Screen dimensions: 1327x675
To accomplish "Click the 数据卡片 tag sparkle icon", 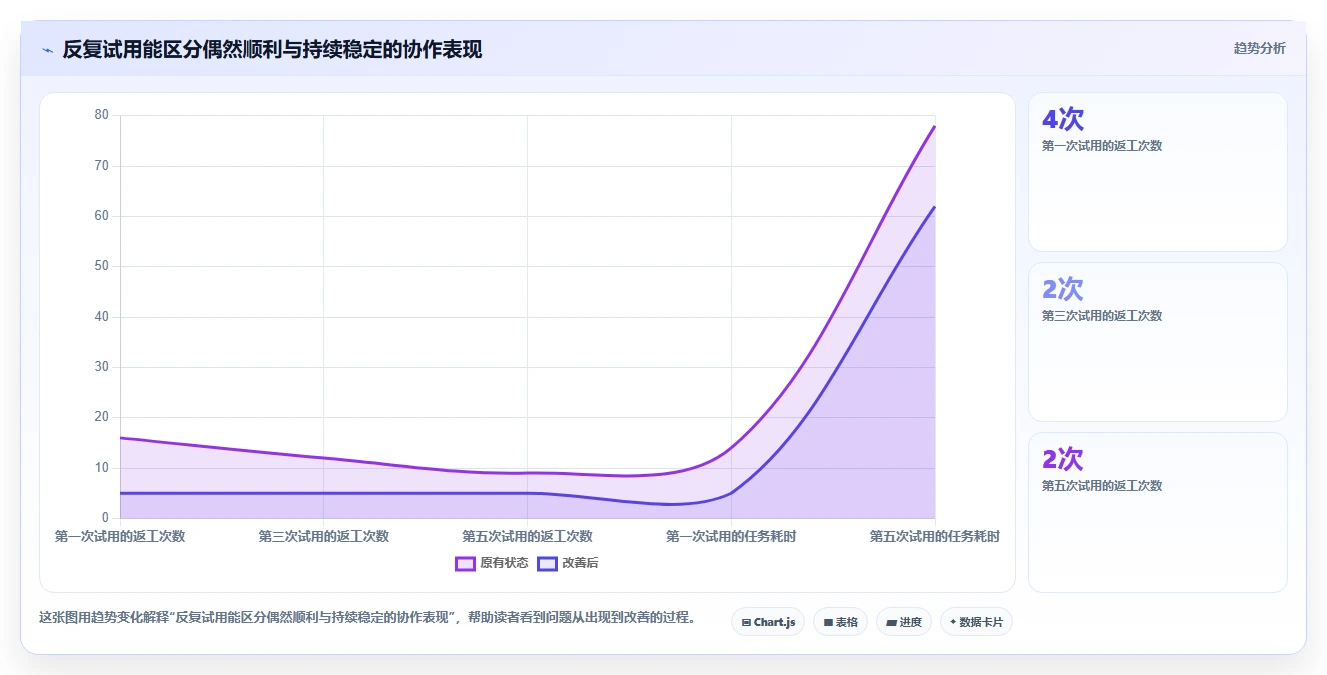I will click(x=953, y=622).
